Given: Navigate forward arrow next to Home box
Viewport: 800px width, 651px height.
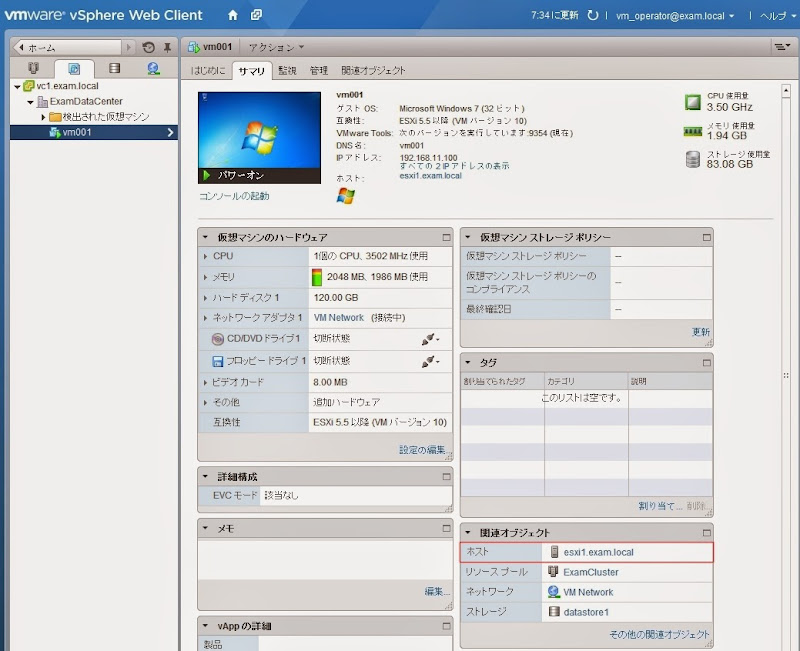Looking at the screenshot, I should (128, 47).
